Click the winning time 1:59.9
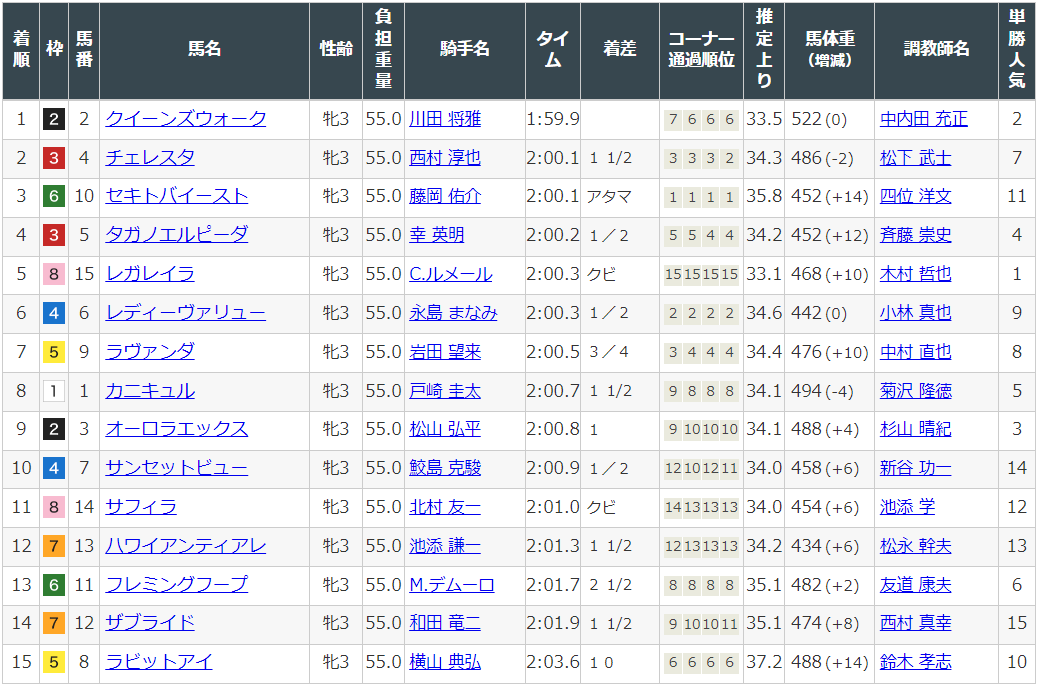 553,119
